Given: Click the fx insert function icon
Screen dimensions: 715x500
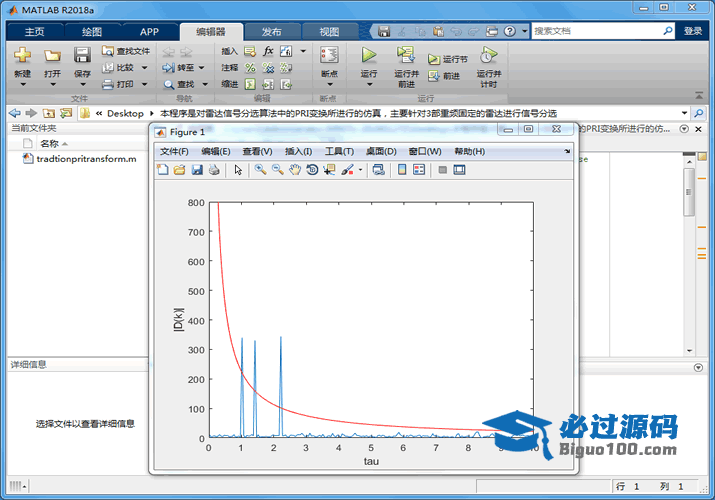Looking at the screenshot, I should [268, 51].
